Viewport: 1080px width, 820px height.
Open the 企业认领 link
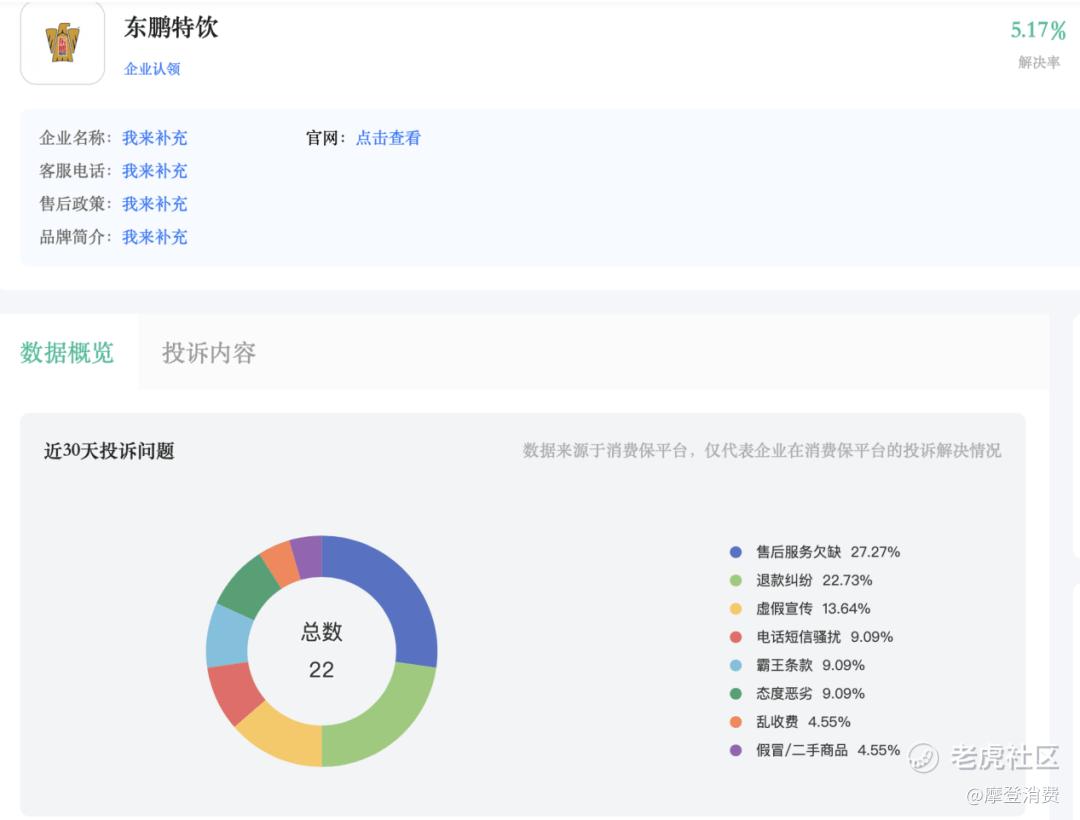coord(152,69)
